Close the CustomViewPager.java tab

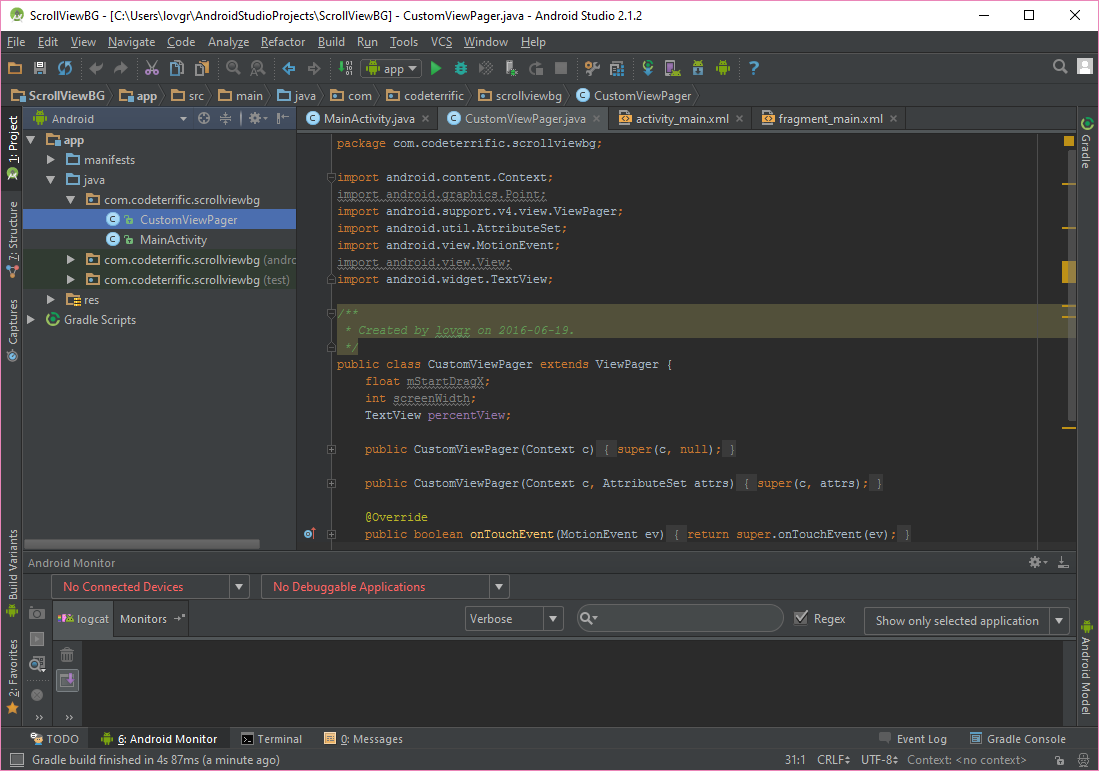tap(596, 118)
